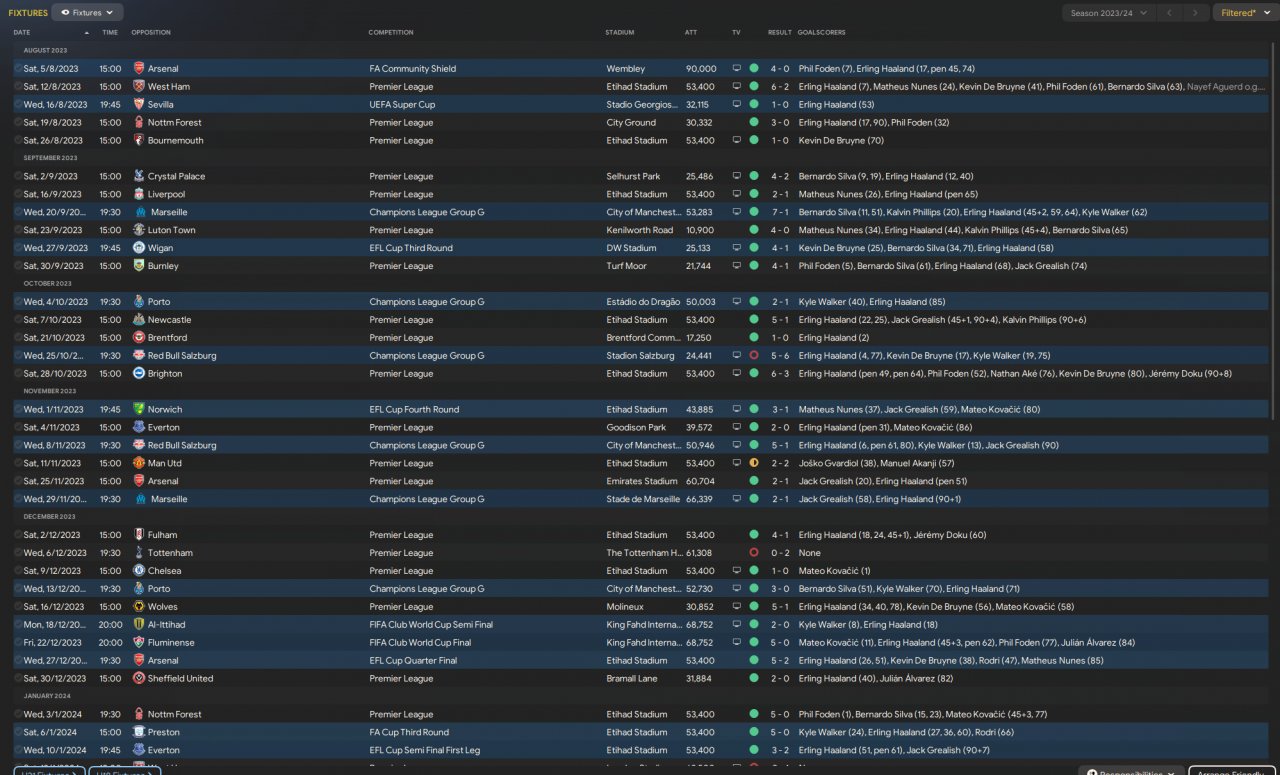Image resolution: width=1280 pixels, height=775 pixels.
Task: Click the Sheffield United club badge
Action: coord(138,679)
